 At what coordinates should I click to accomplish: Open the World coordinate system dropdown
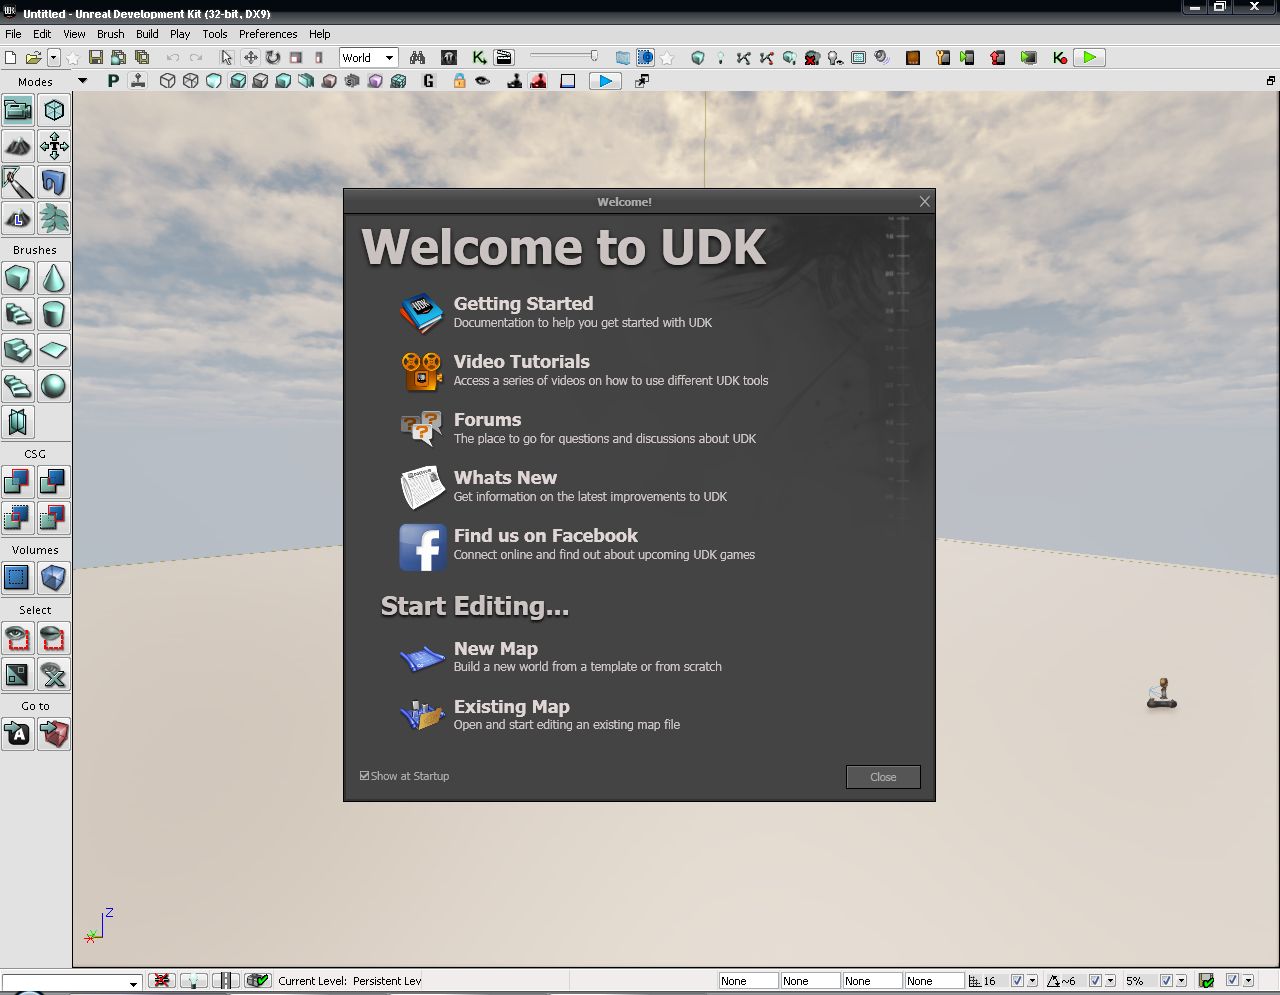[368, 58]
